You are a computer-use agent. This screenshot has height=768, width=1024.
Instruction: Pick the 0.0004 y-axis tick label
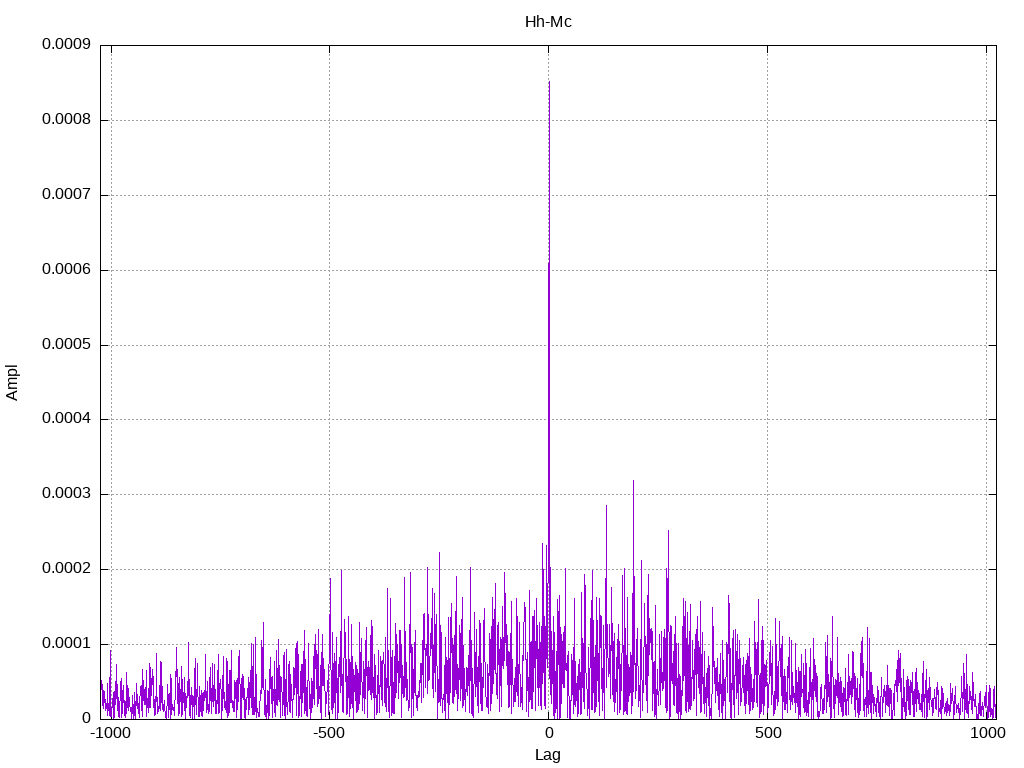pos(66,419)
